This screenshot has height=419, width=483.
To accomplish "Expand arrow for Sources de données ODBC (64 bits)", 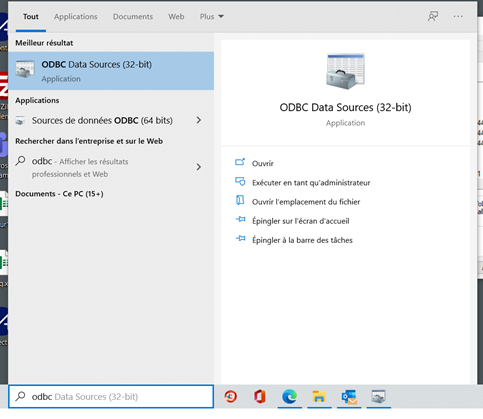I will [199, 120].
